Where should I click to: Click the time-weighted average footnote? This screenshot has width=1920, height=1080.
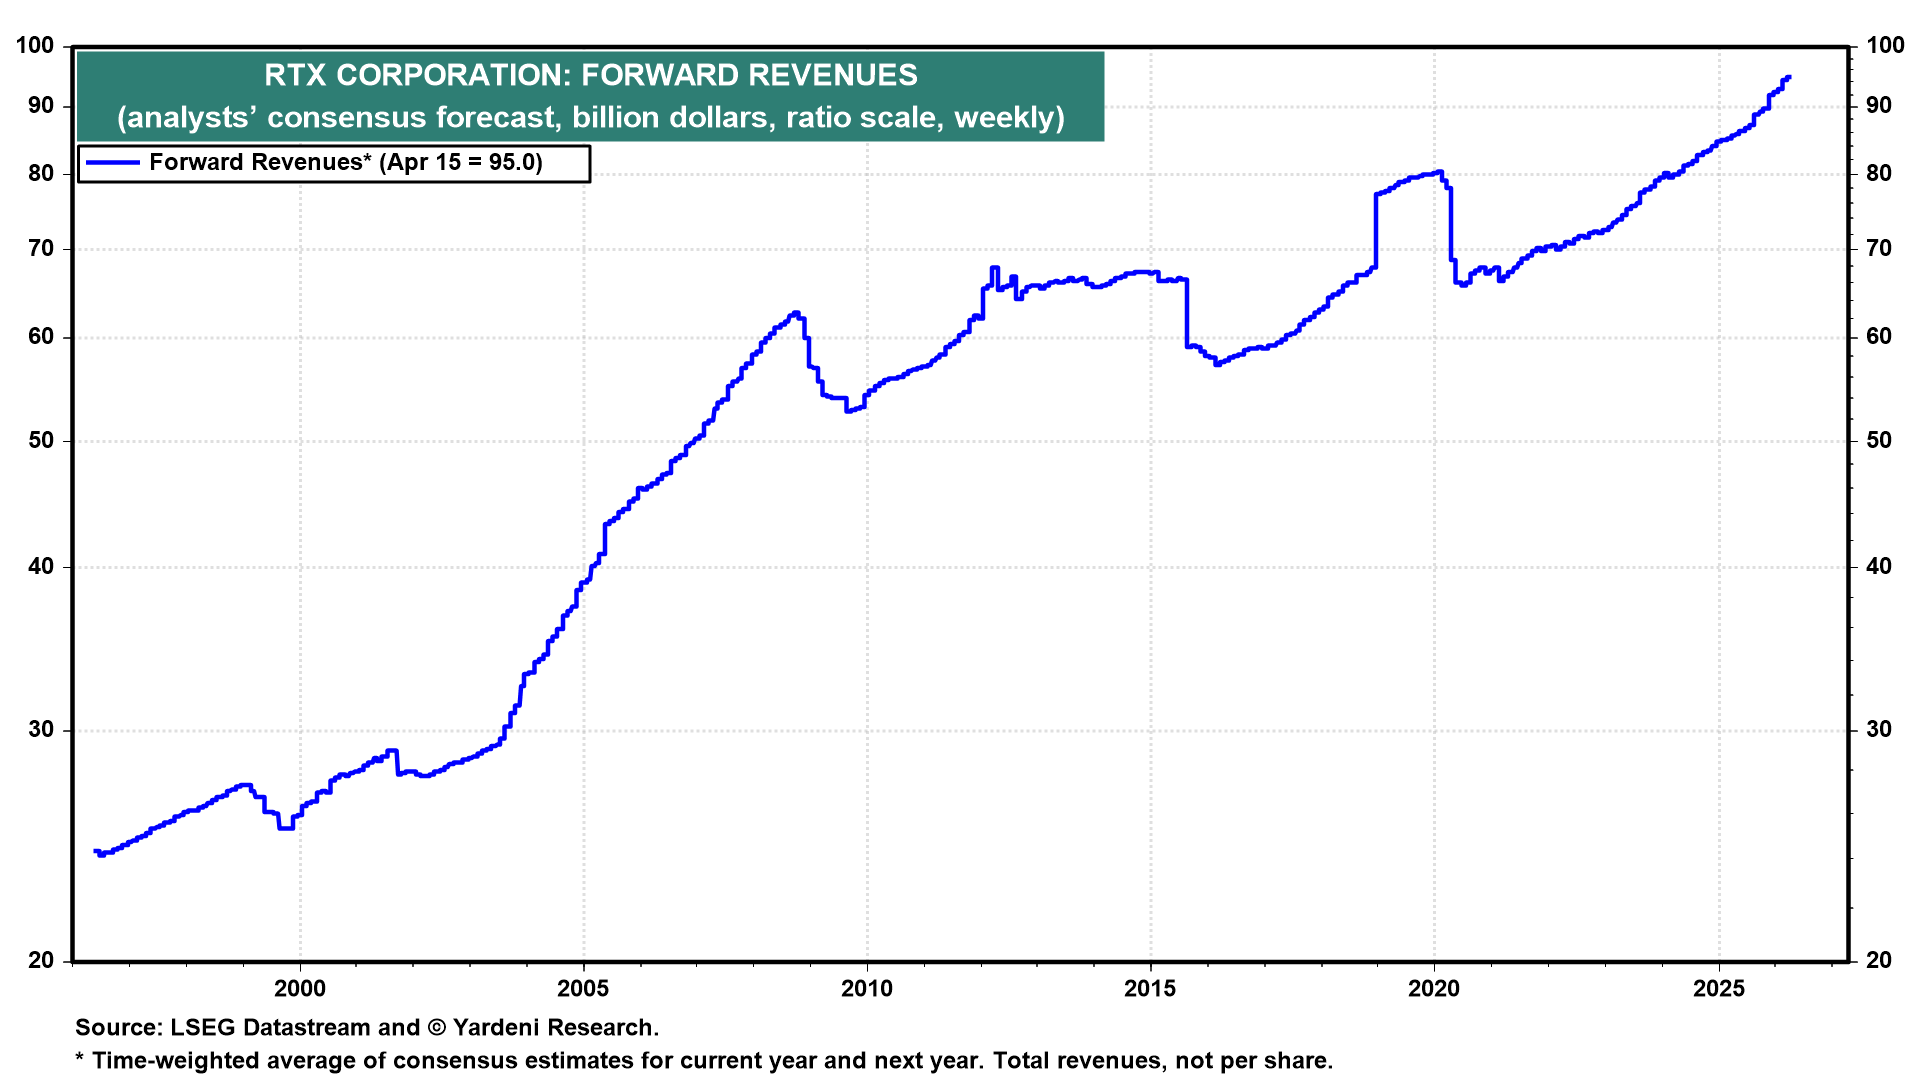(x=704, y=1061)
